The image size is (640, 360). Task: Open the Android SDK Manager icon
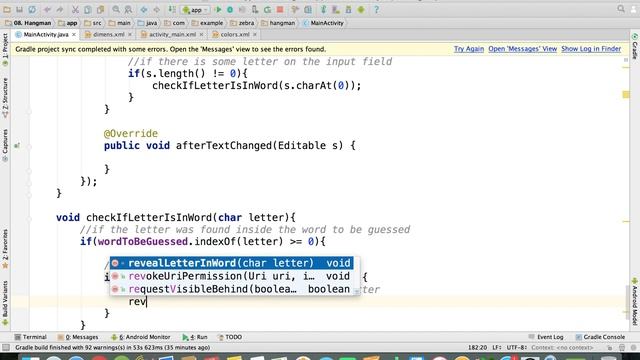pos(348,9)
